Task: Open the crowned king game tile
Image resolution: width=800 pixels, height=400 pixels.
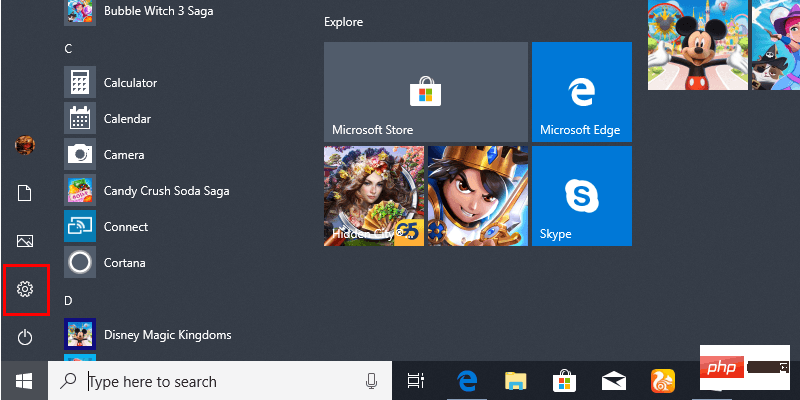Action: (478, 196)
